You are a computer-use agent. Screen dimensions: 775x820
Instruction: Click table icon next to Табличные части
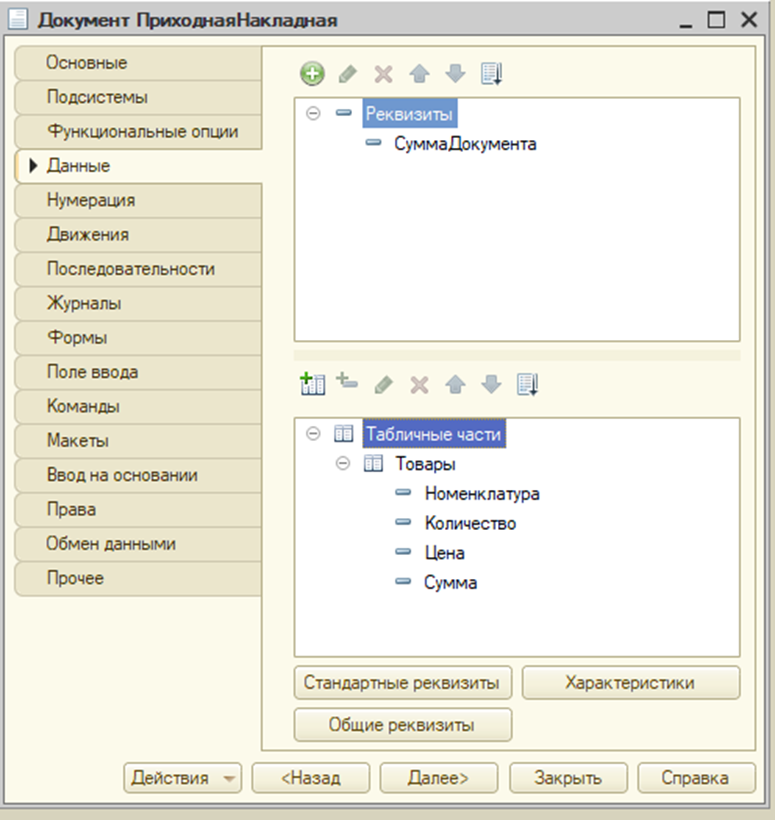point(344,434)
